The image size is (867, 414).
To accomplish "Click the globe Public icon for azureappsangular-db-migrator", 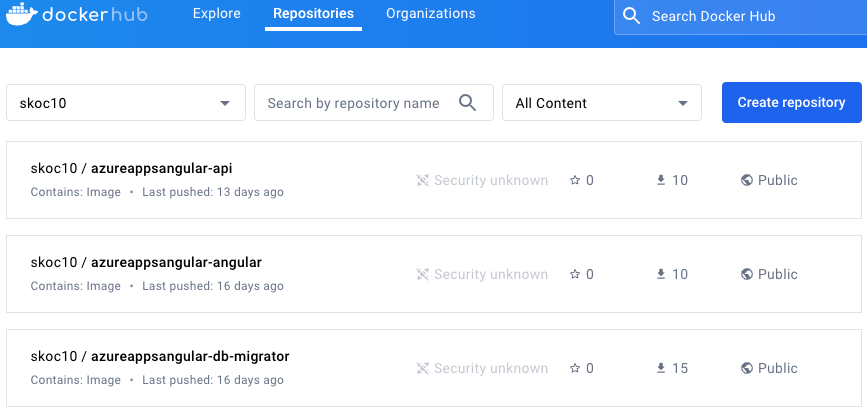I will click(x=746, y=369).
